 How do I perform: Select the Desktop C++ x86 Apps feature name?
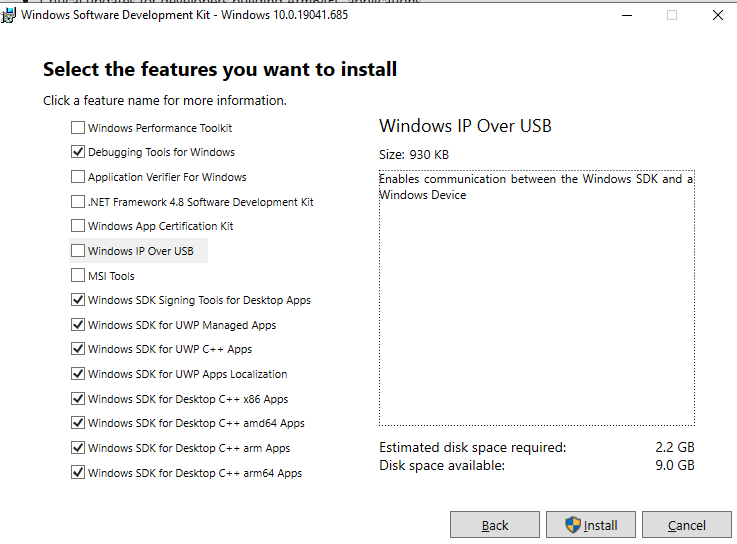pos(188,399)
